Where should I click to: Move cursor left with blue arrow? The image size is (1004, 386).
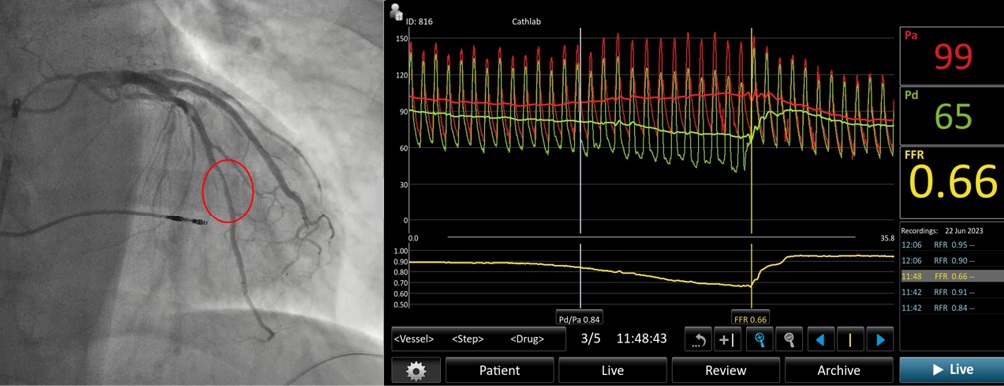[820, 340]
